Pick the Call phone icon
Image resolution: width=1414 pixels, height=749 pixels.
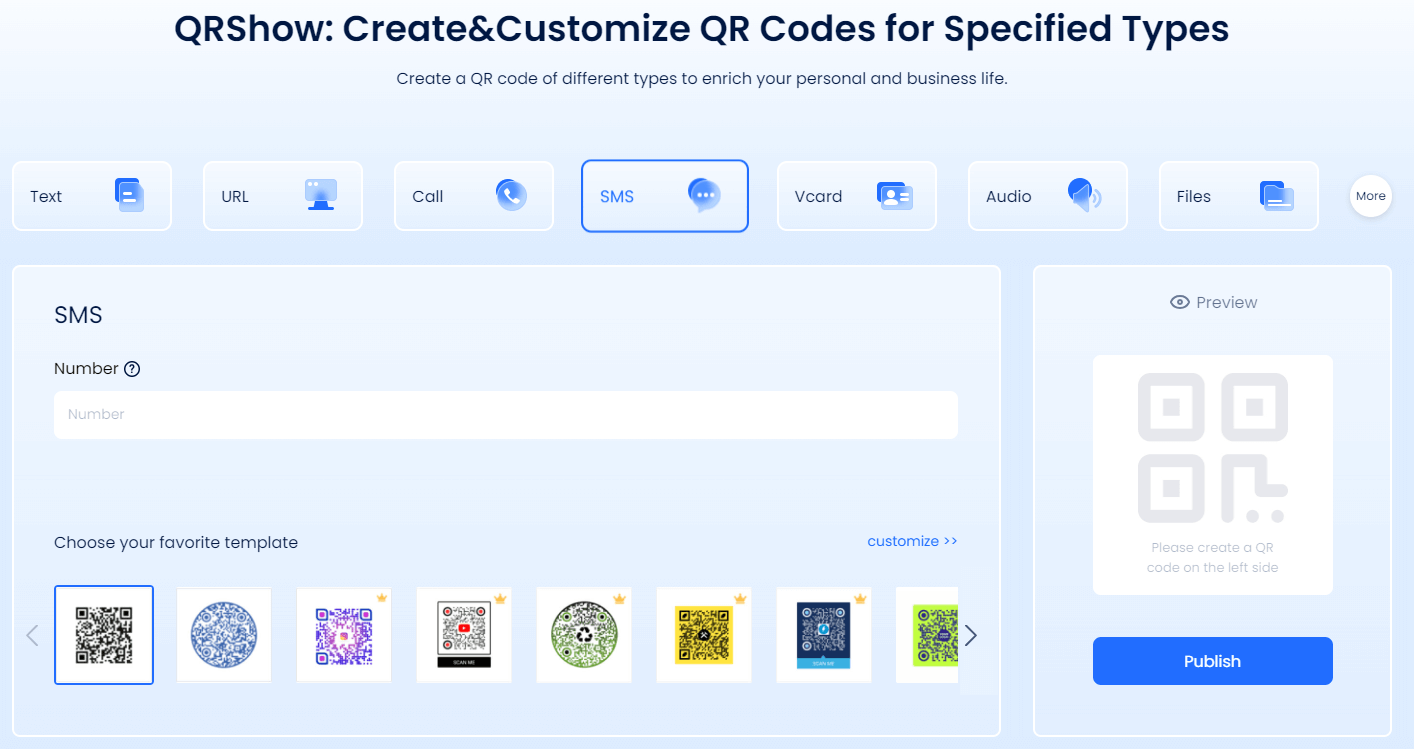(x=511, y=195)
